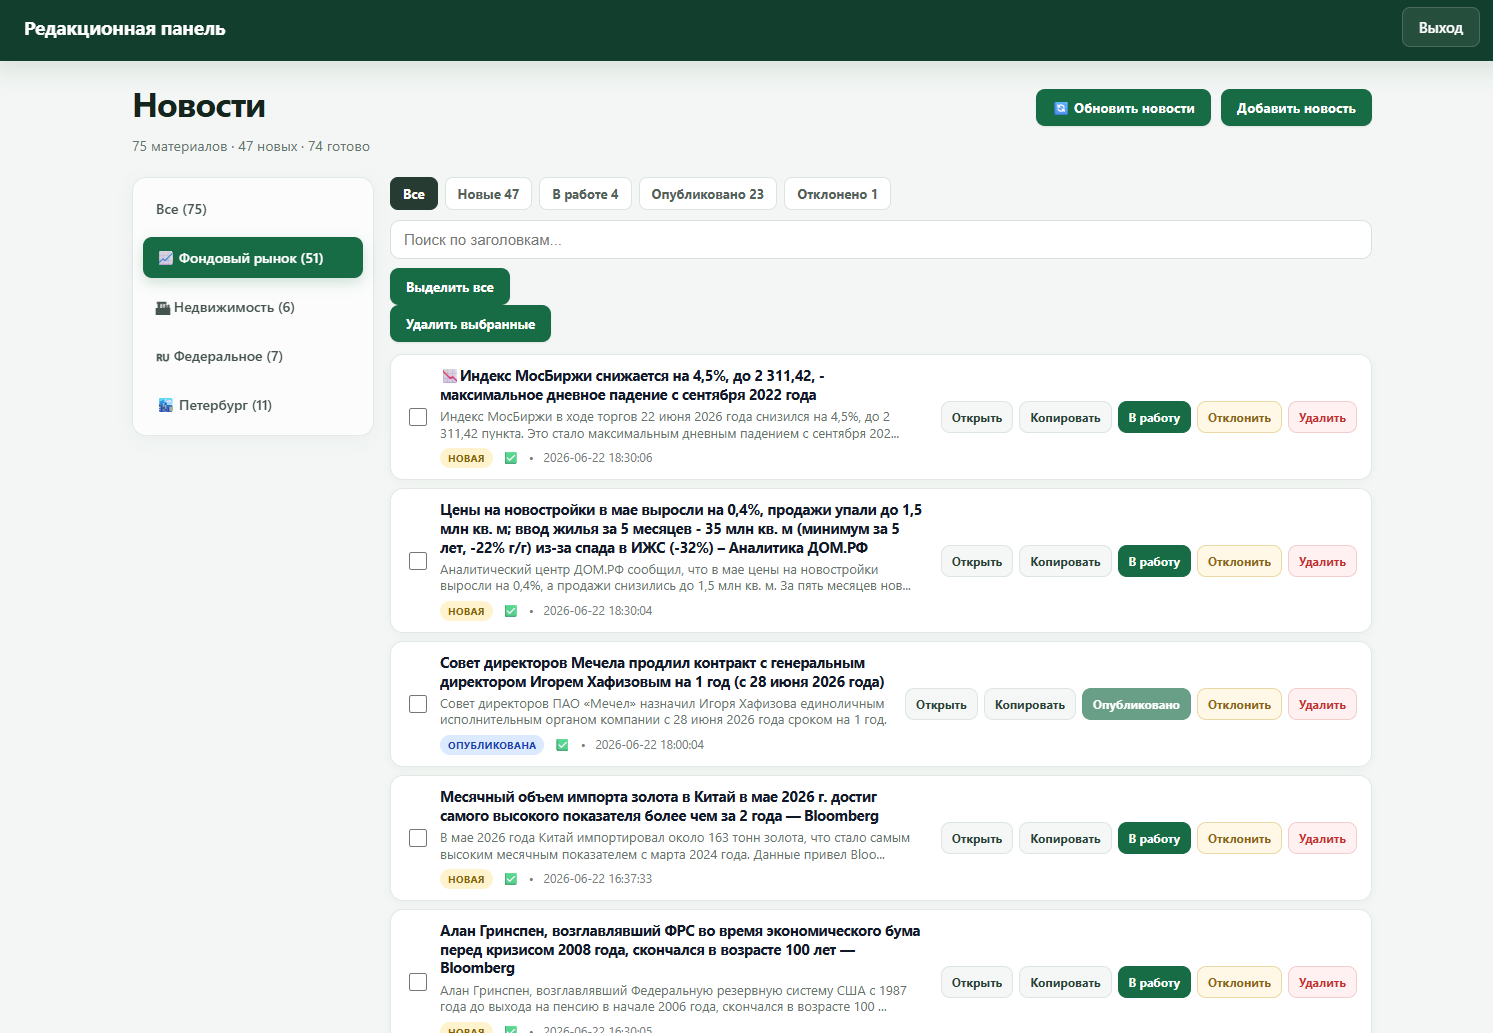Copy the Алан Гринспен news item
1493x1033 pixels.
point(1065,982)
